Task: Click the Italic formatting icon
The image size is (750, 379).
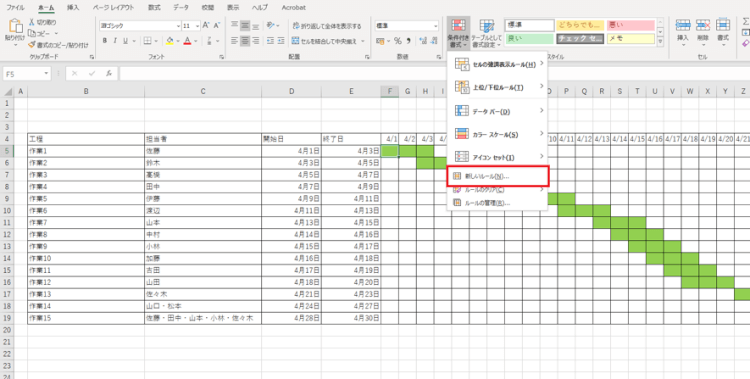Action: point(115,41)
